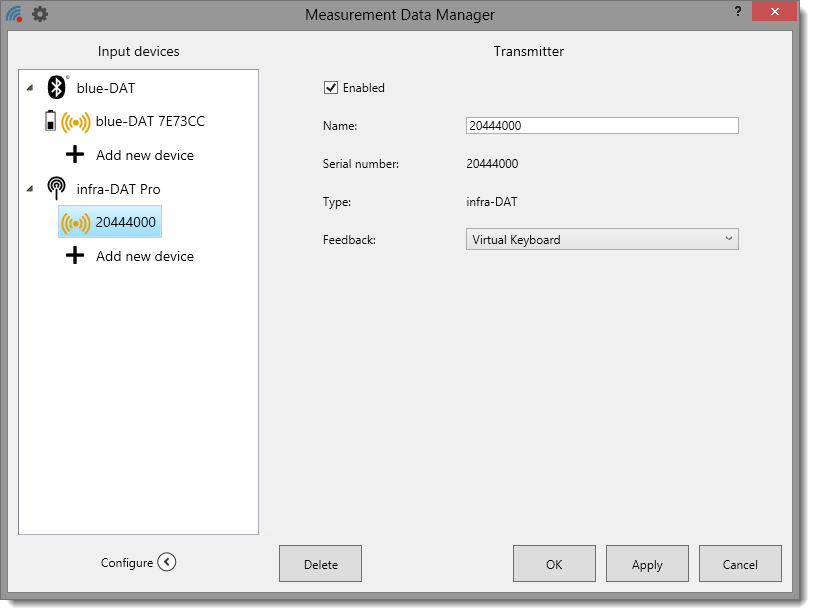Collapse the panel using the Configure arrow
Screen dimensions: 815x615
tap(167, 563)
